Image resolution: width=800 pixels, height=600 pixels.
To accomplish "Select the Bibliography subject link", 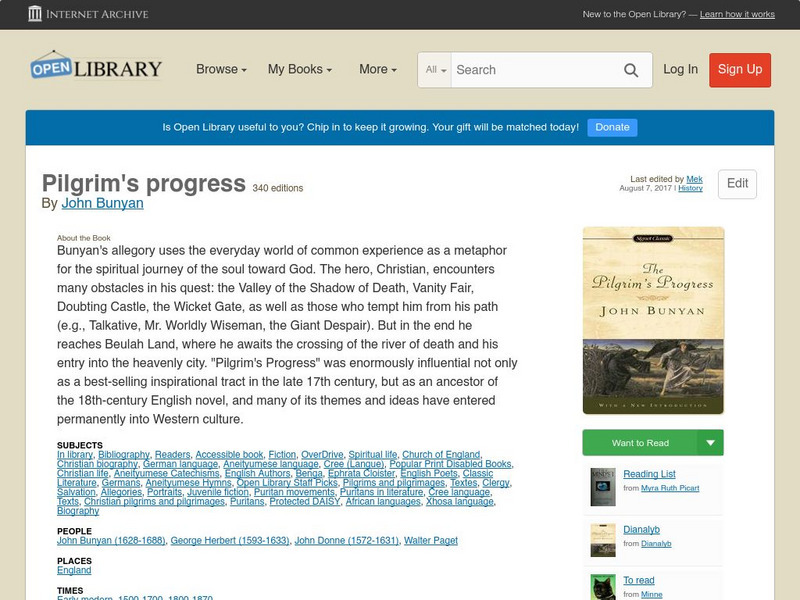I will (x=124, y=455).
